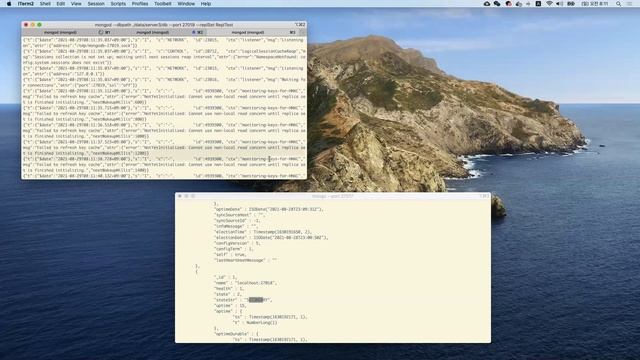
Task: Click the "electionTime" Timestamp line
Action: (263, 231)
